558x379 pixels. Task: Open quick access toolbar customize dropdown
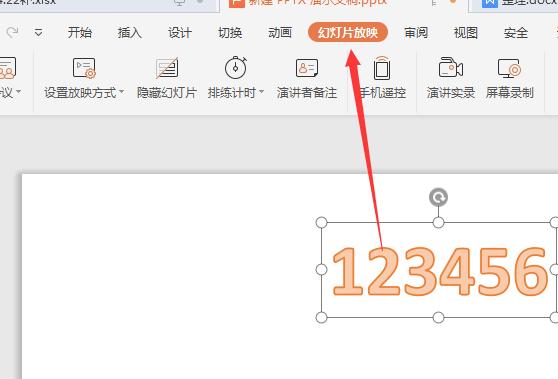click(x=38, y=33)
